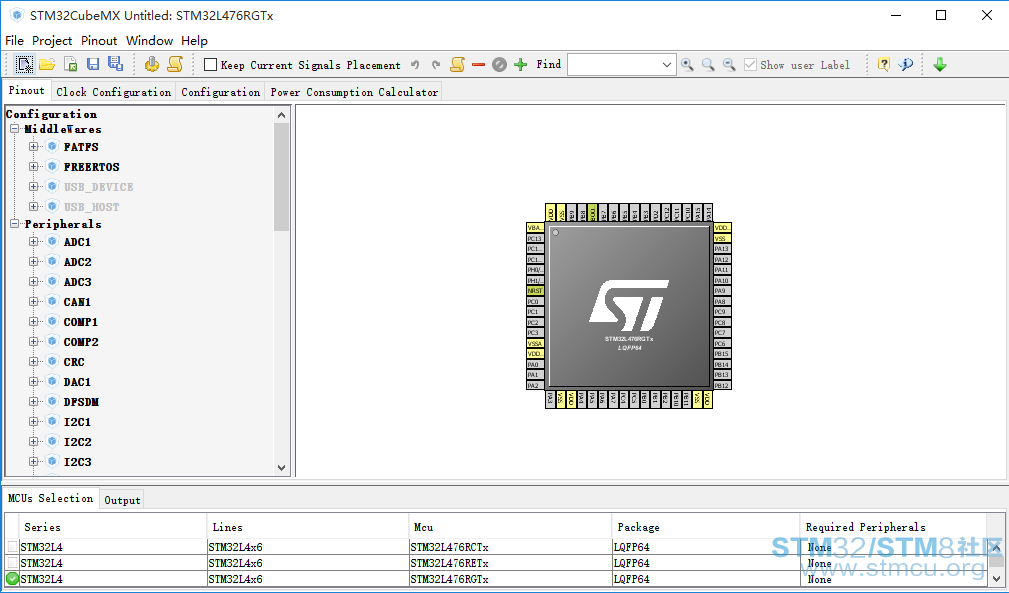Click the tree scrollbar up arrow
This screenshot has height=593, width=1009.
281,115
